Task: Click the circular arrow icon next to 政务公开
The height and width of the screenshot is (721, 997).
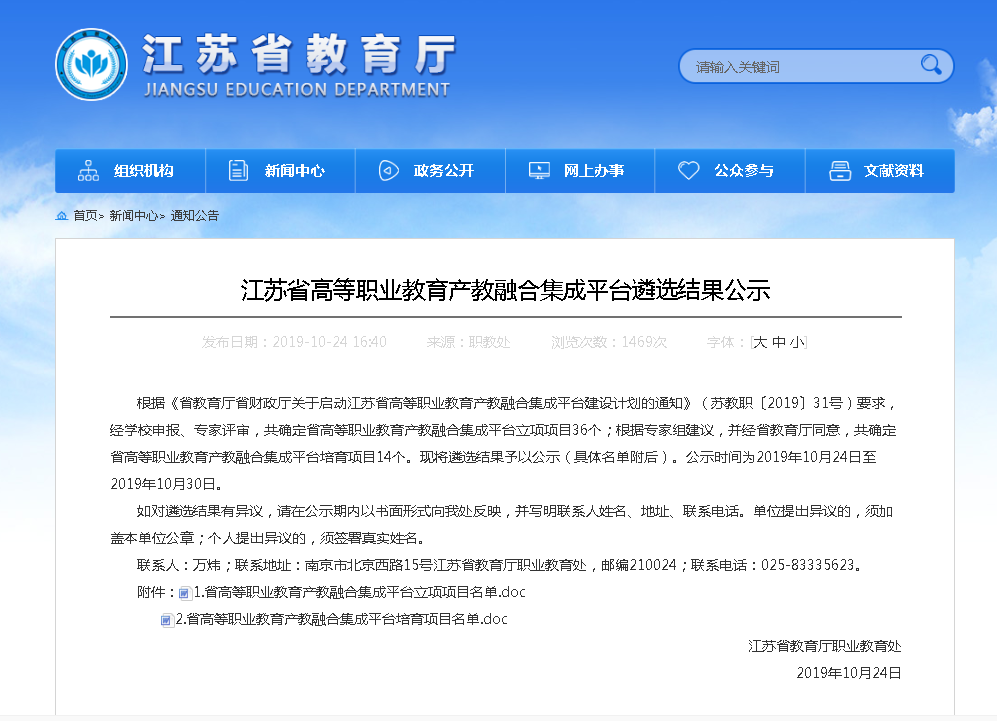Action: coord(388,170)
